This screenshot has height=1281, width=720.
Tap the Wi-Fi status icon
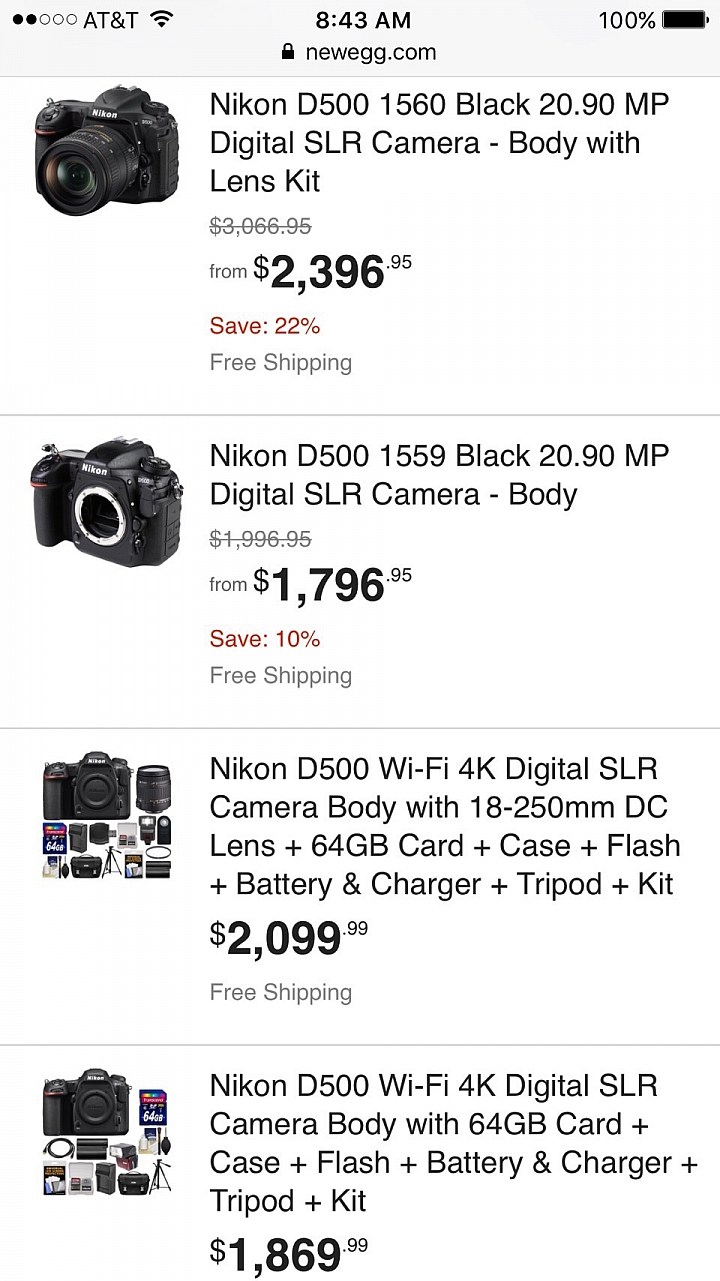pyautogui.click(x=161, y=19)
